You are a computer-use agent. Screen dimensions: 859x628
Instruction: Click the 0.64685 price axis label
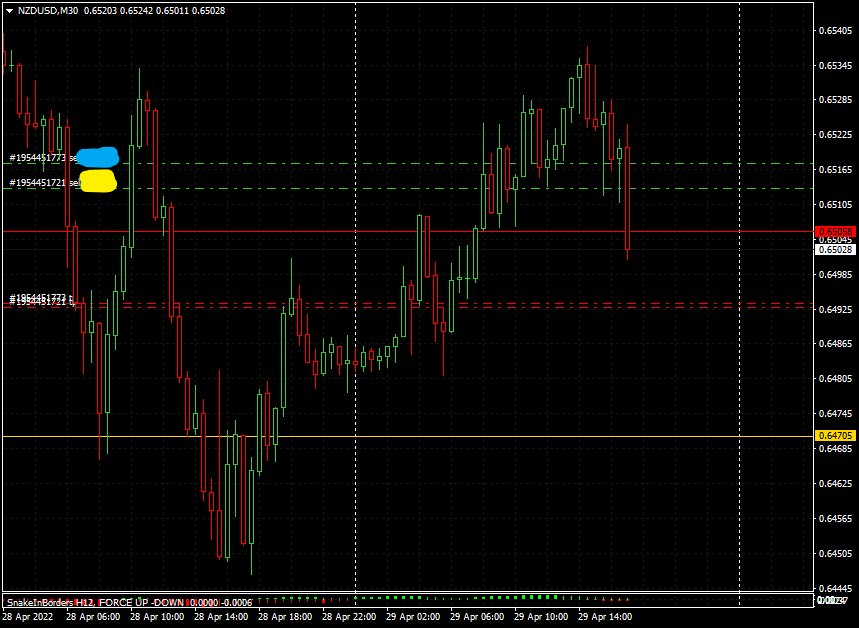(835, 449)
